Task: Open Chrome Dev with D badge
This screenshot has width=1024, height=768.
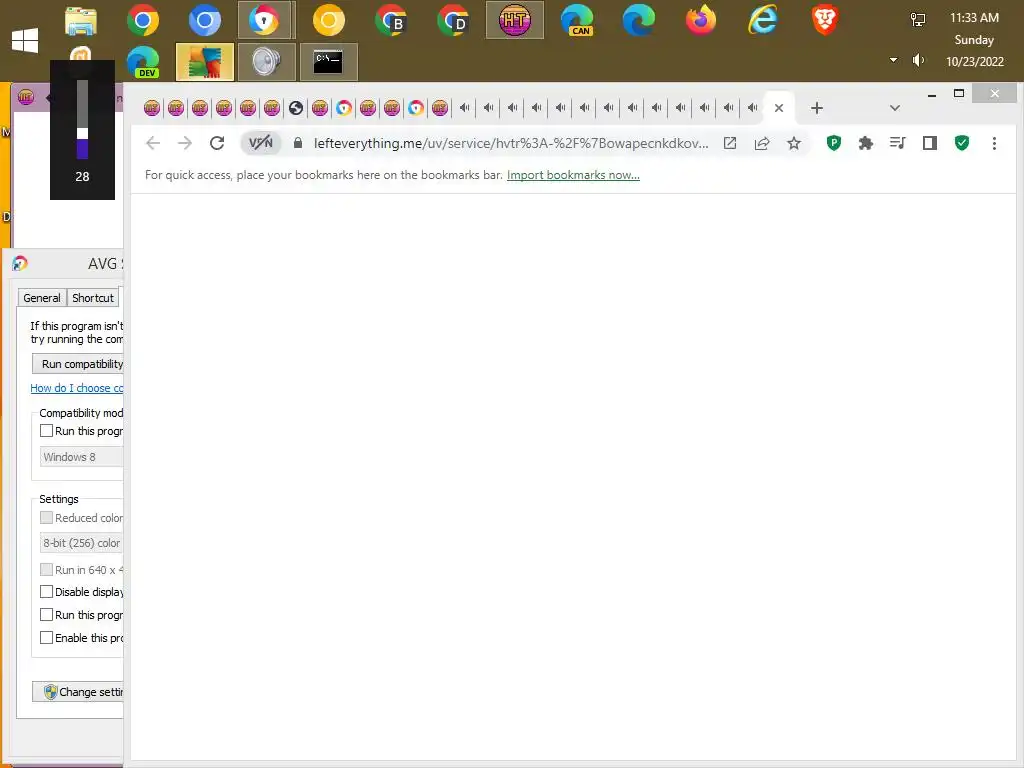Action: (453, 21)
